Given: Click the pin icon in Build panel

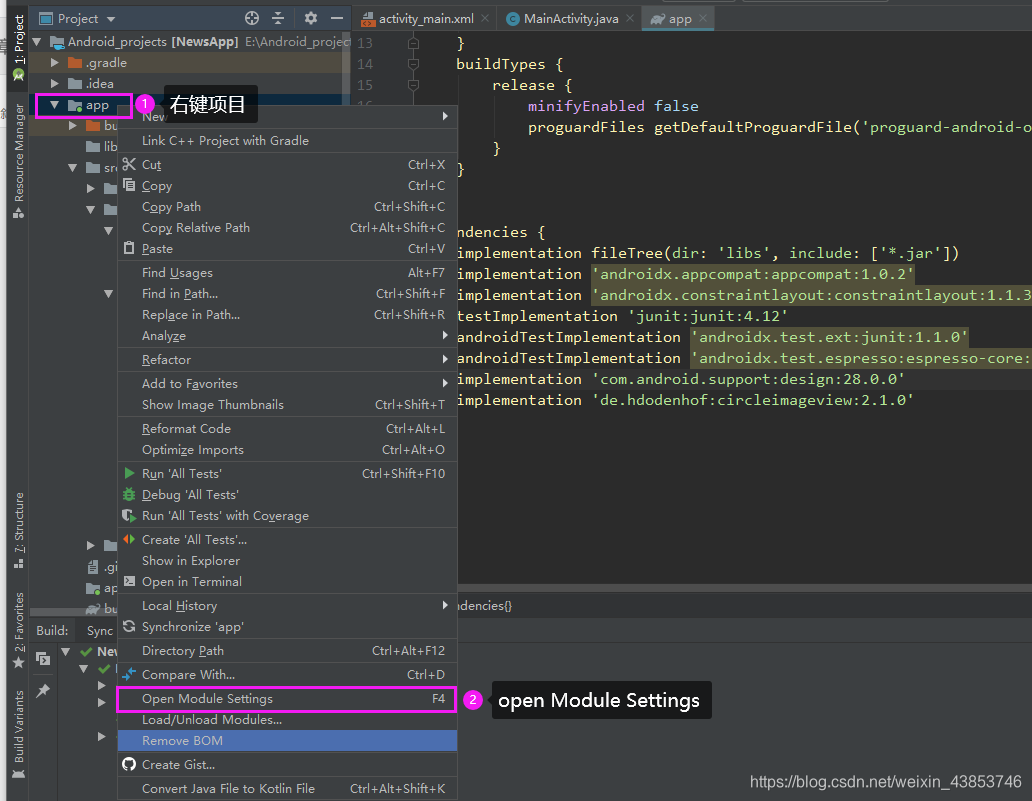Looking at the screenshot, I should pyautogui.click(x=43, y=690).
